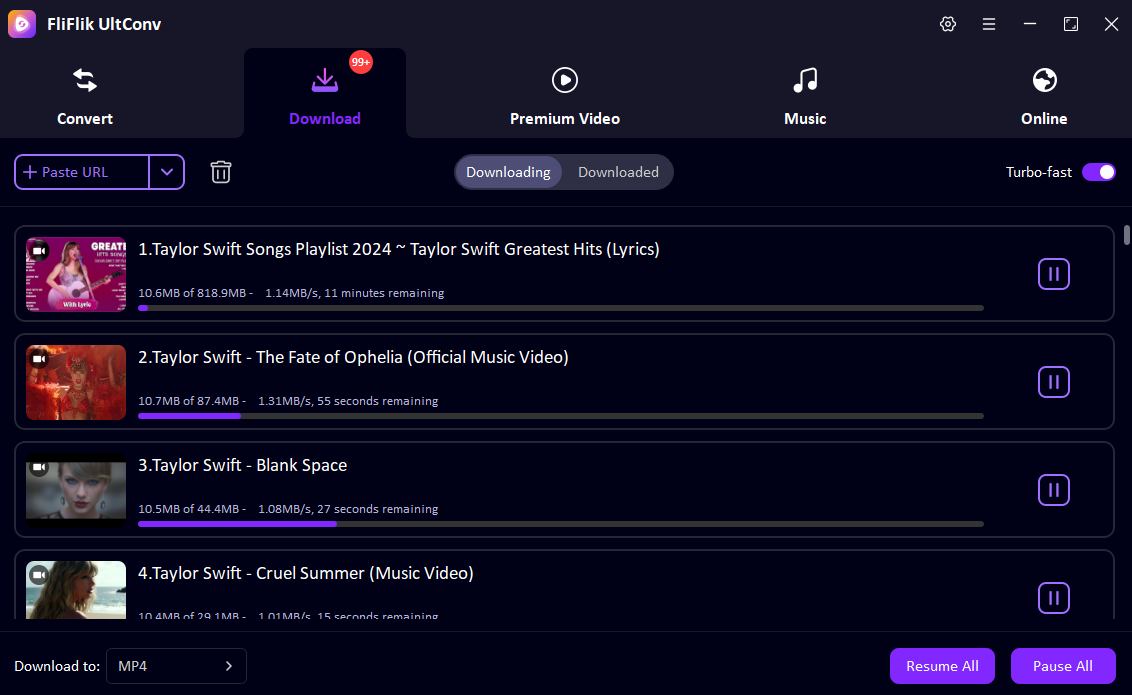Image resolution: width=1132 pixels, height=695 pixels.
Task: Pause the Blank Space download
Action: pos(1054,490)
